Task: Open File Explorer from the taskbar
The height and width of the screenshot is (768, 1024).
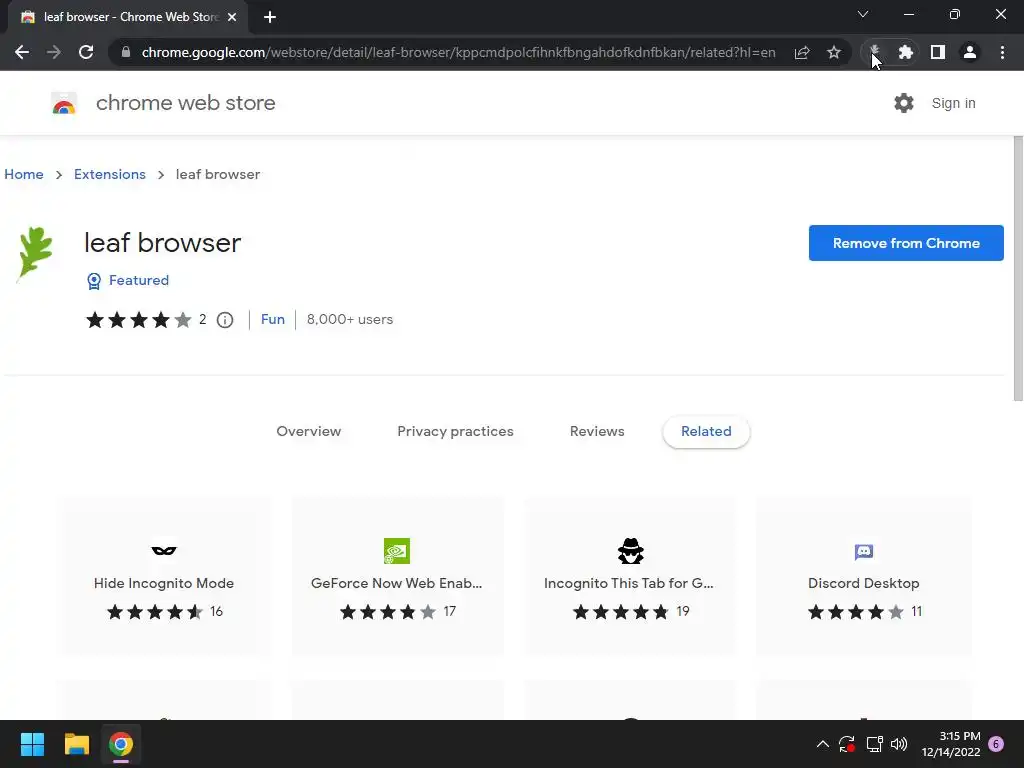Action: (x=77, y=744)
